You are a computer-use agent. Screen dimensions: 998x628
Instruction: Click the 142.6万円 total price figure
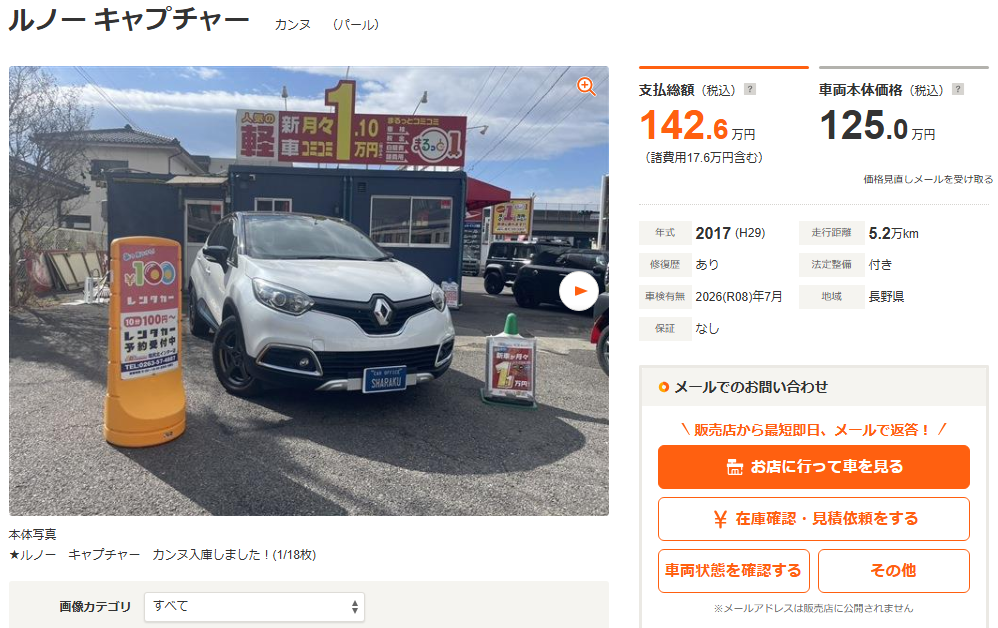tap(697, 125)
